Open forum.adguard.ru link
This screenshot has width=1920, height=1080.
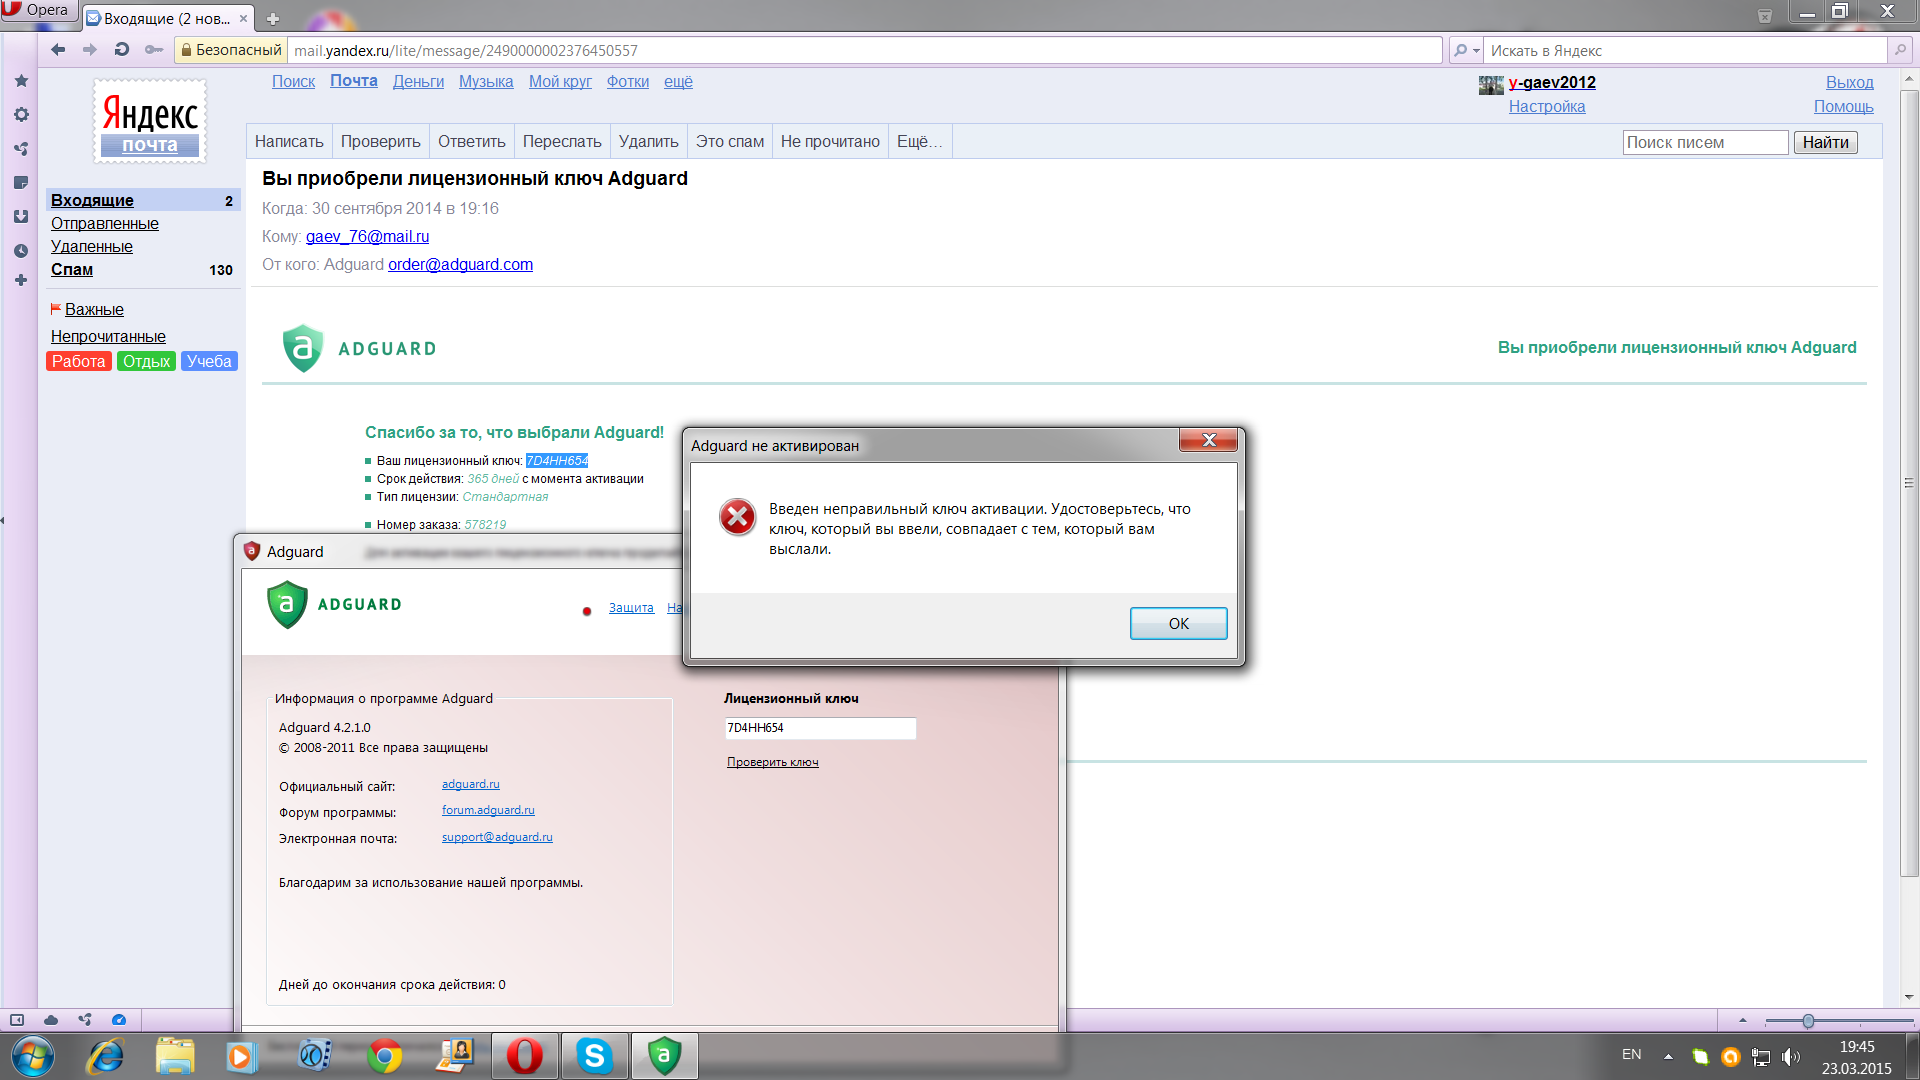point(488,811)
